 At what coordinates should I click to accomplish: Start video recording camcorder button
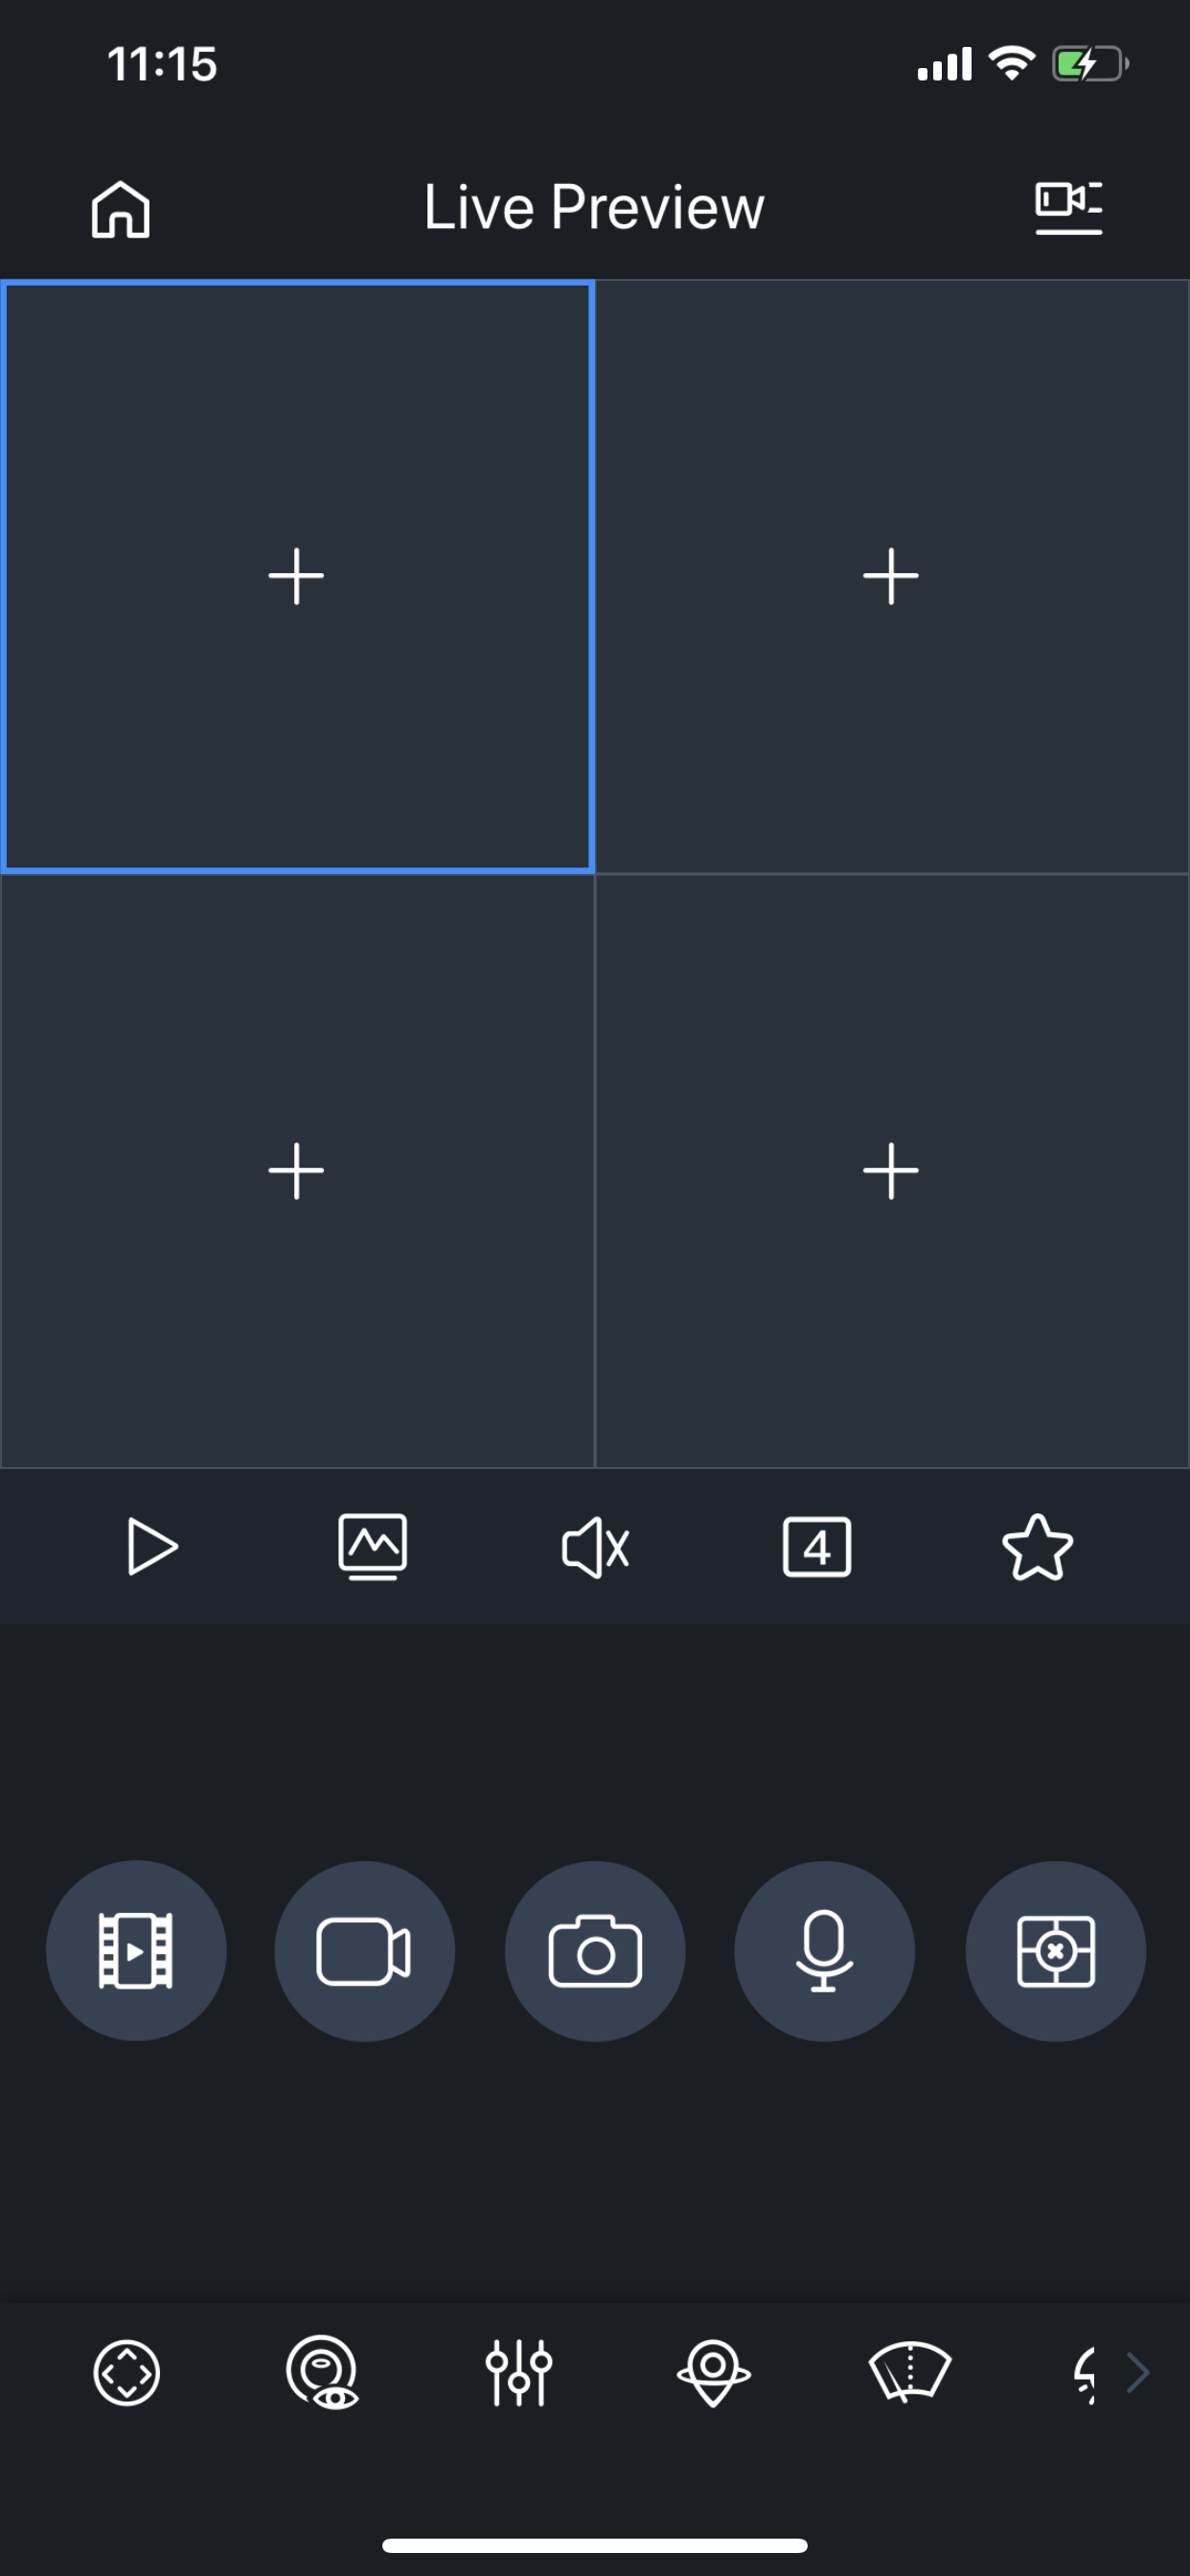point(365,1951)
